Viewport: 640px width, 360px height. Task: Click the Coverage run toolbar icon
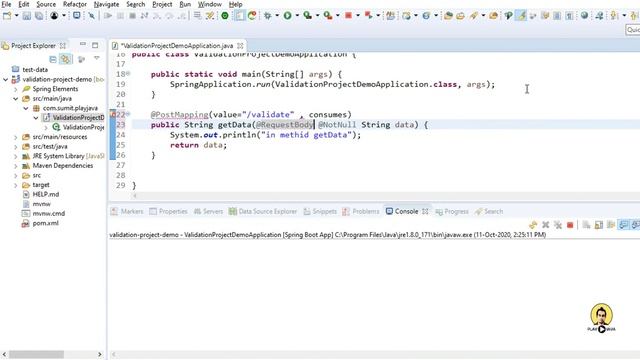click(x=307, y=16)
